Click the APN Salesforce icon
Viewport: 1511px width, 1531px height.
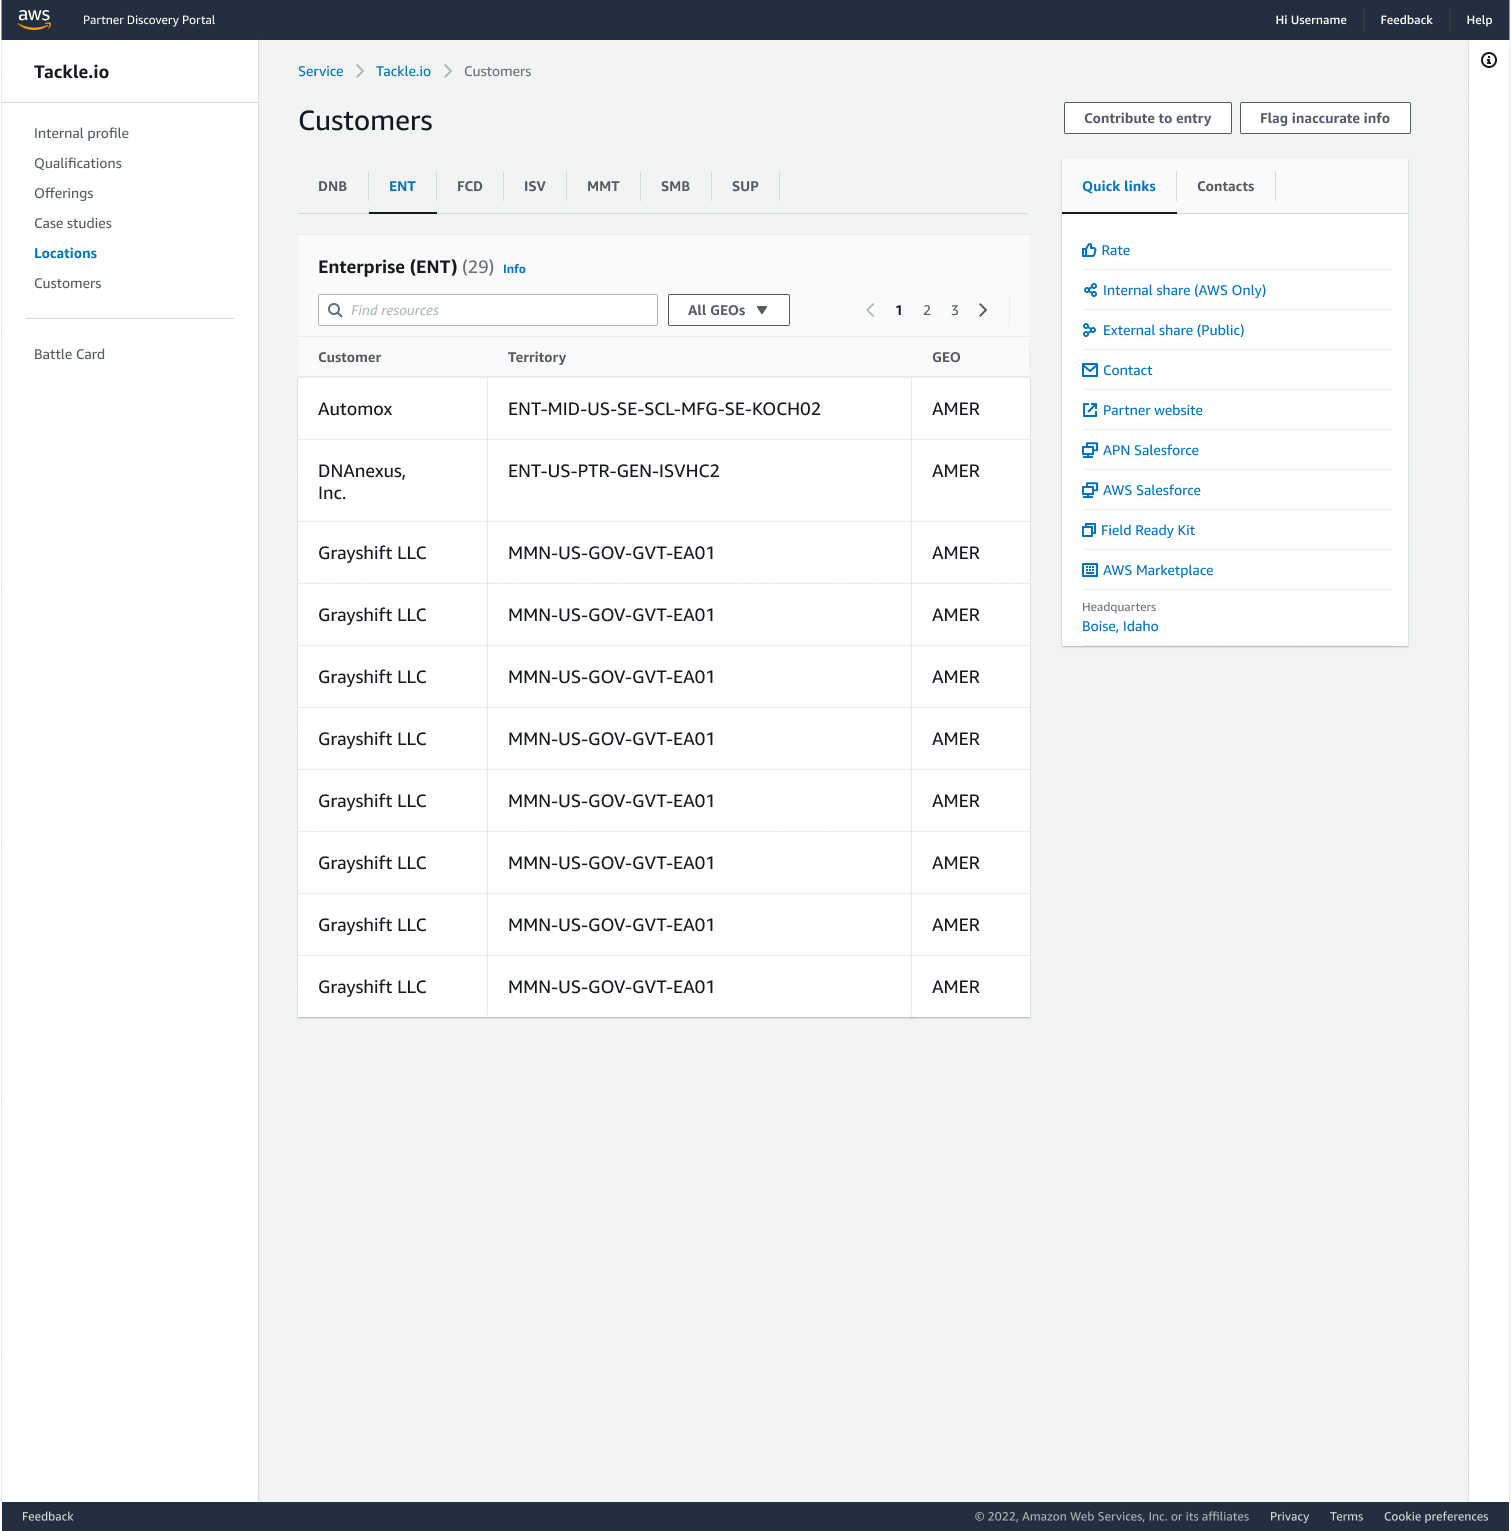tap(1090, 450)
